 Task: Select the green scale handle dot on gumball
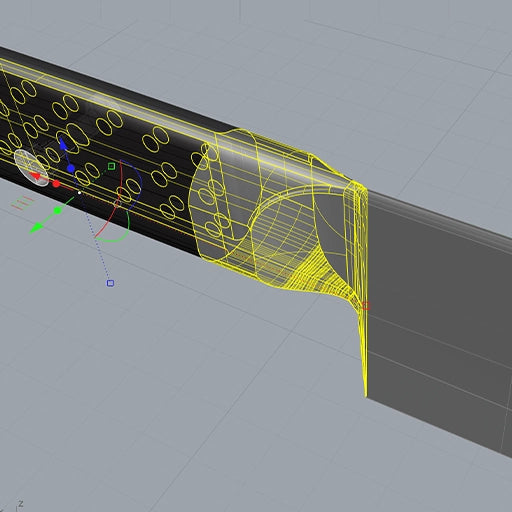[x=57, y=211]
